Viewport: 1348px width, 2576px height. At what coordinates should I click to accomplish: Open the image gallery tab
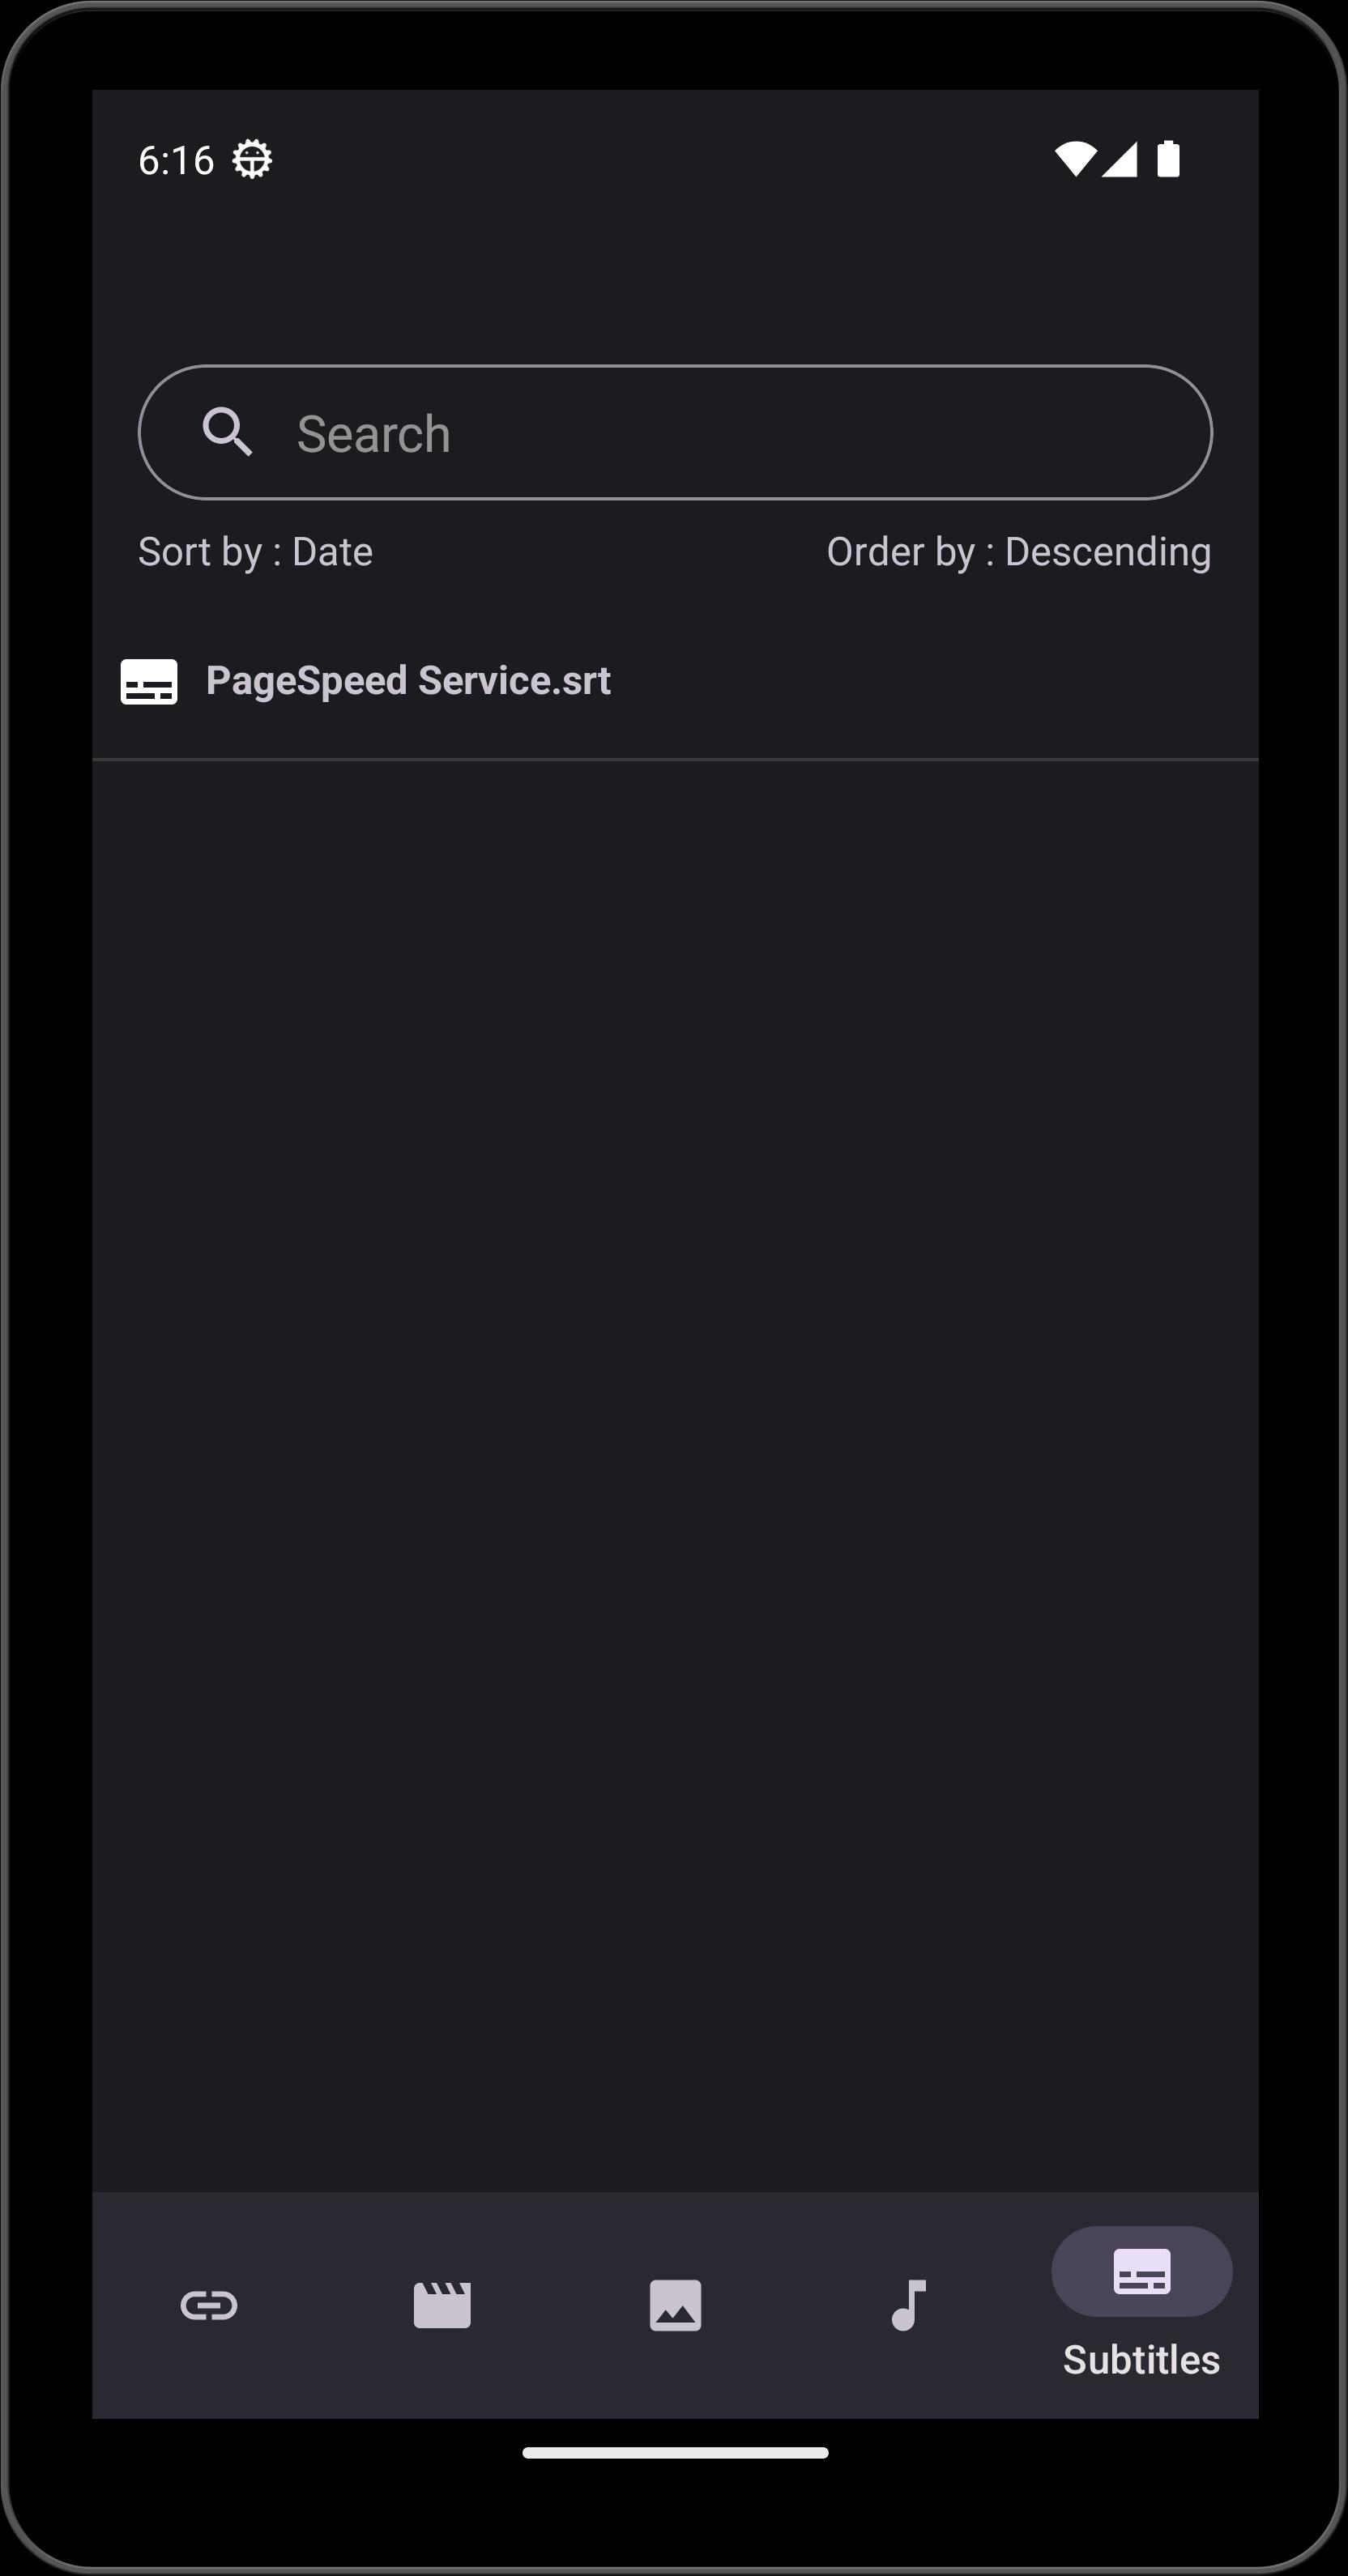(675, 2305)
